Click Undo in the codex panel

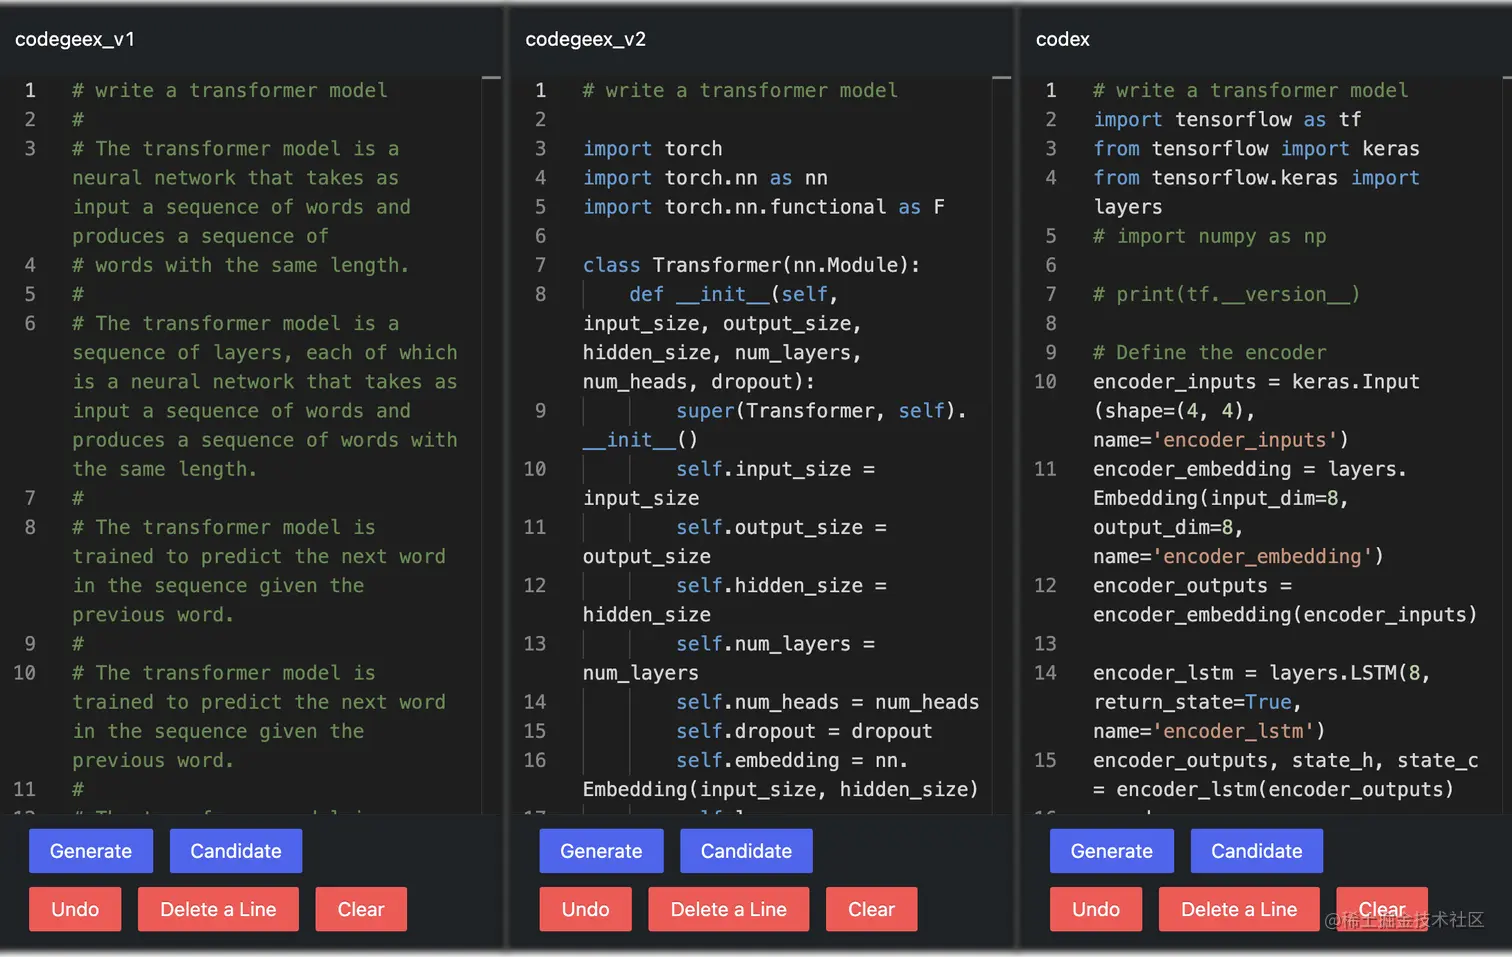(1096, 909)
